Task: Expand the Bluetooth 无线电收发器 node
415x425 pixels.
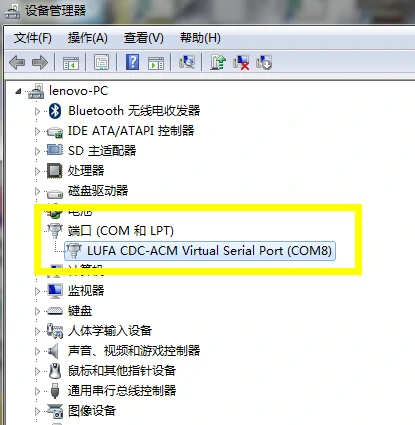Action: pyautogui.click(x=37, y=111)
